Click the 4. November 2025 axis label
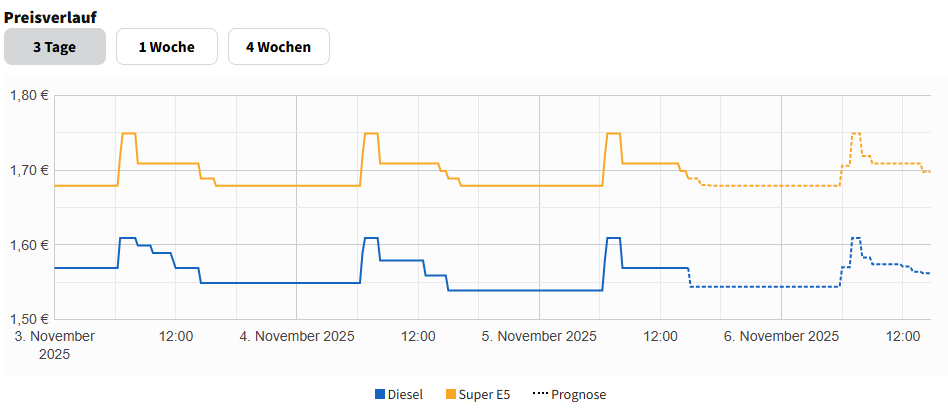 [297, 337]
